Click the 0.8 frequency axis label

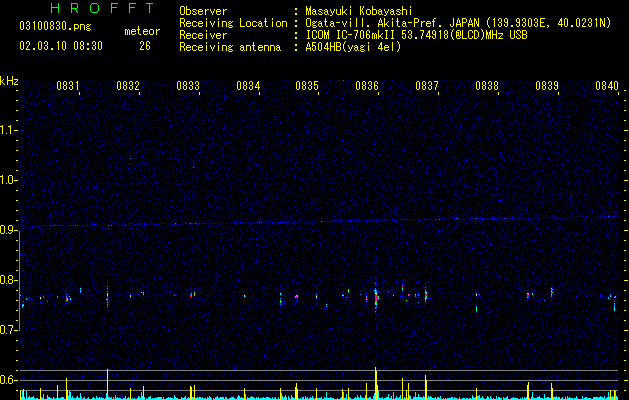click(8, 280)
